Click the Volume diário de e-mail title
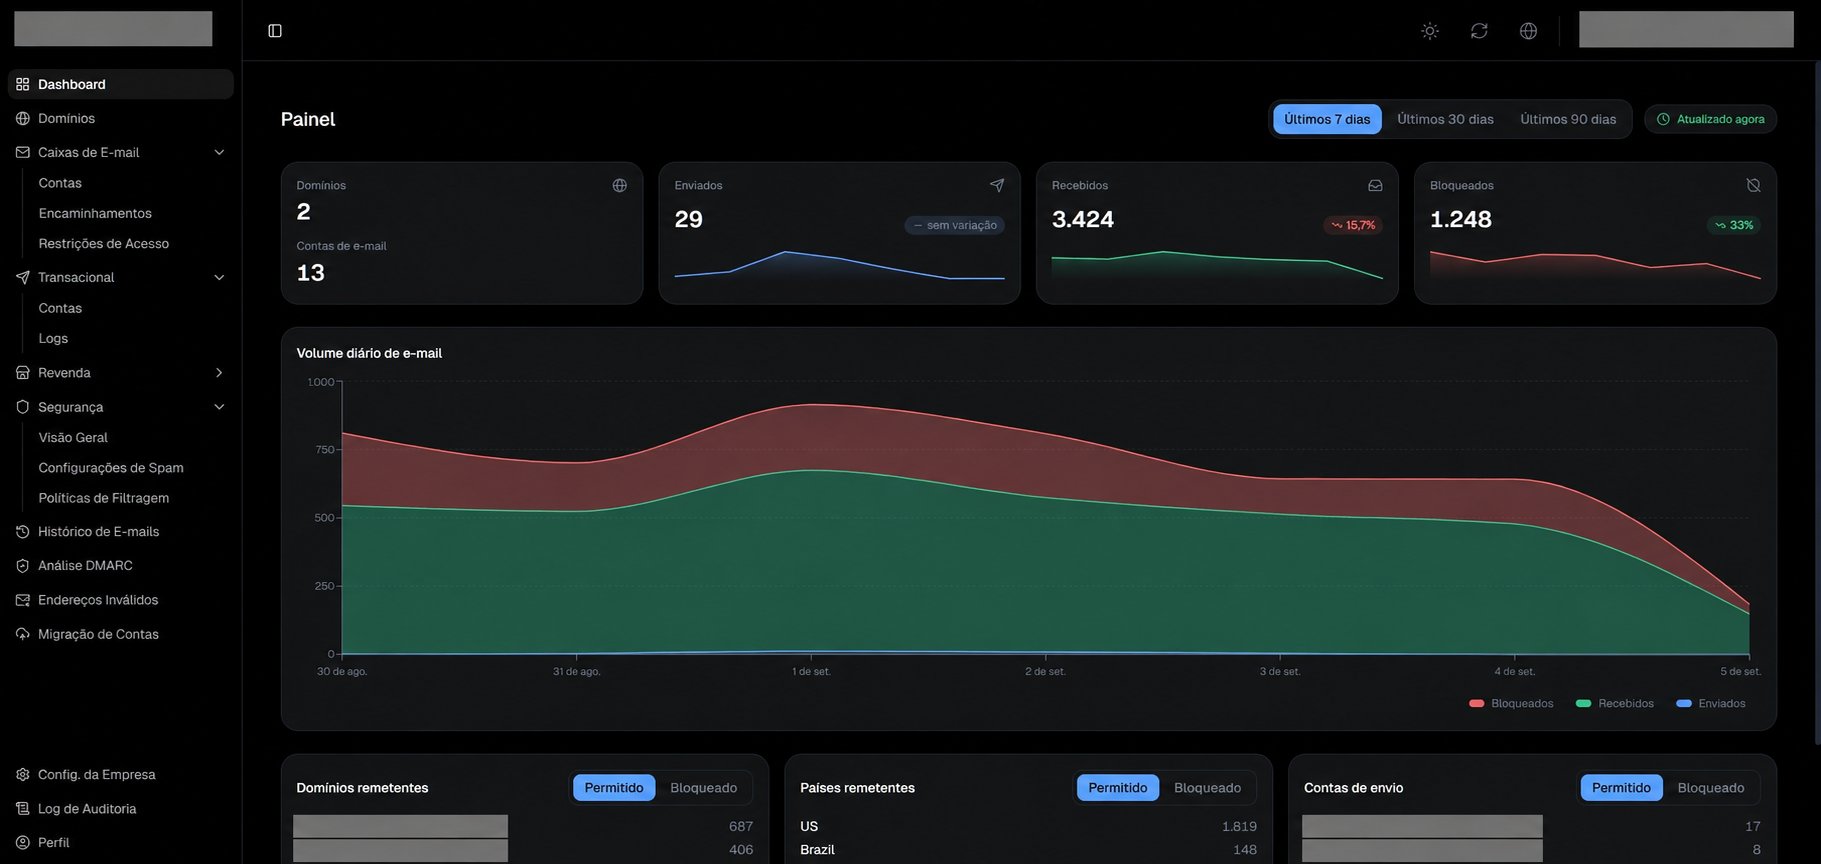 tap(369, 353)
